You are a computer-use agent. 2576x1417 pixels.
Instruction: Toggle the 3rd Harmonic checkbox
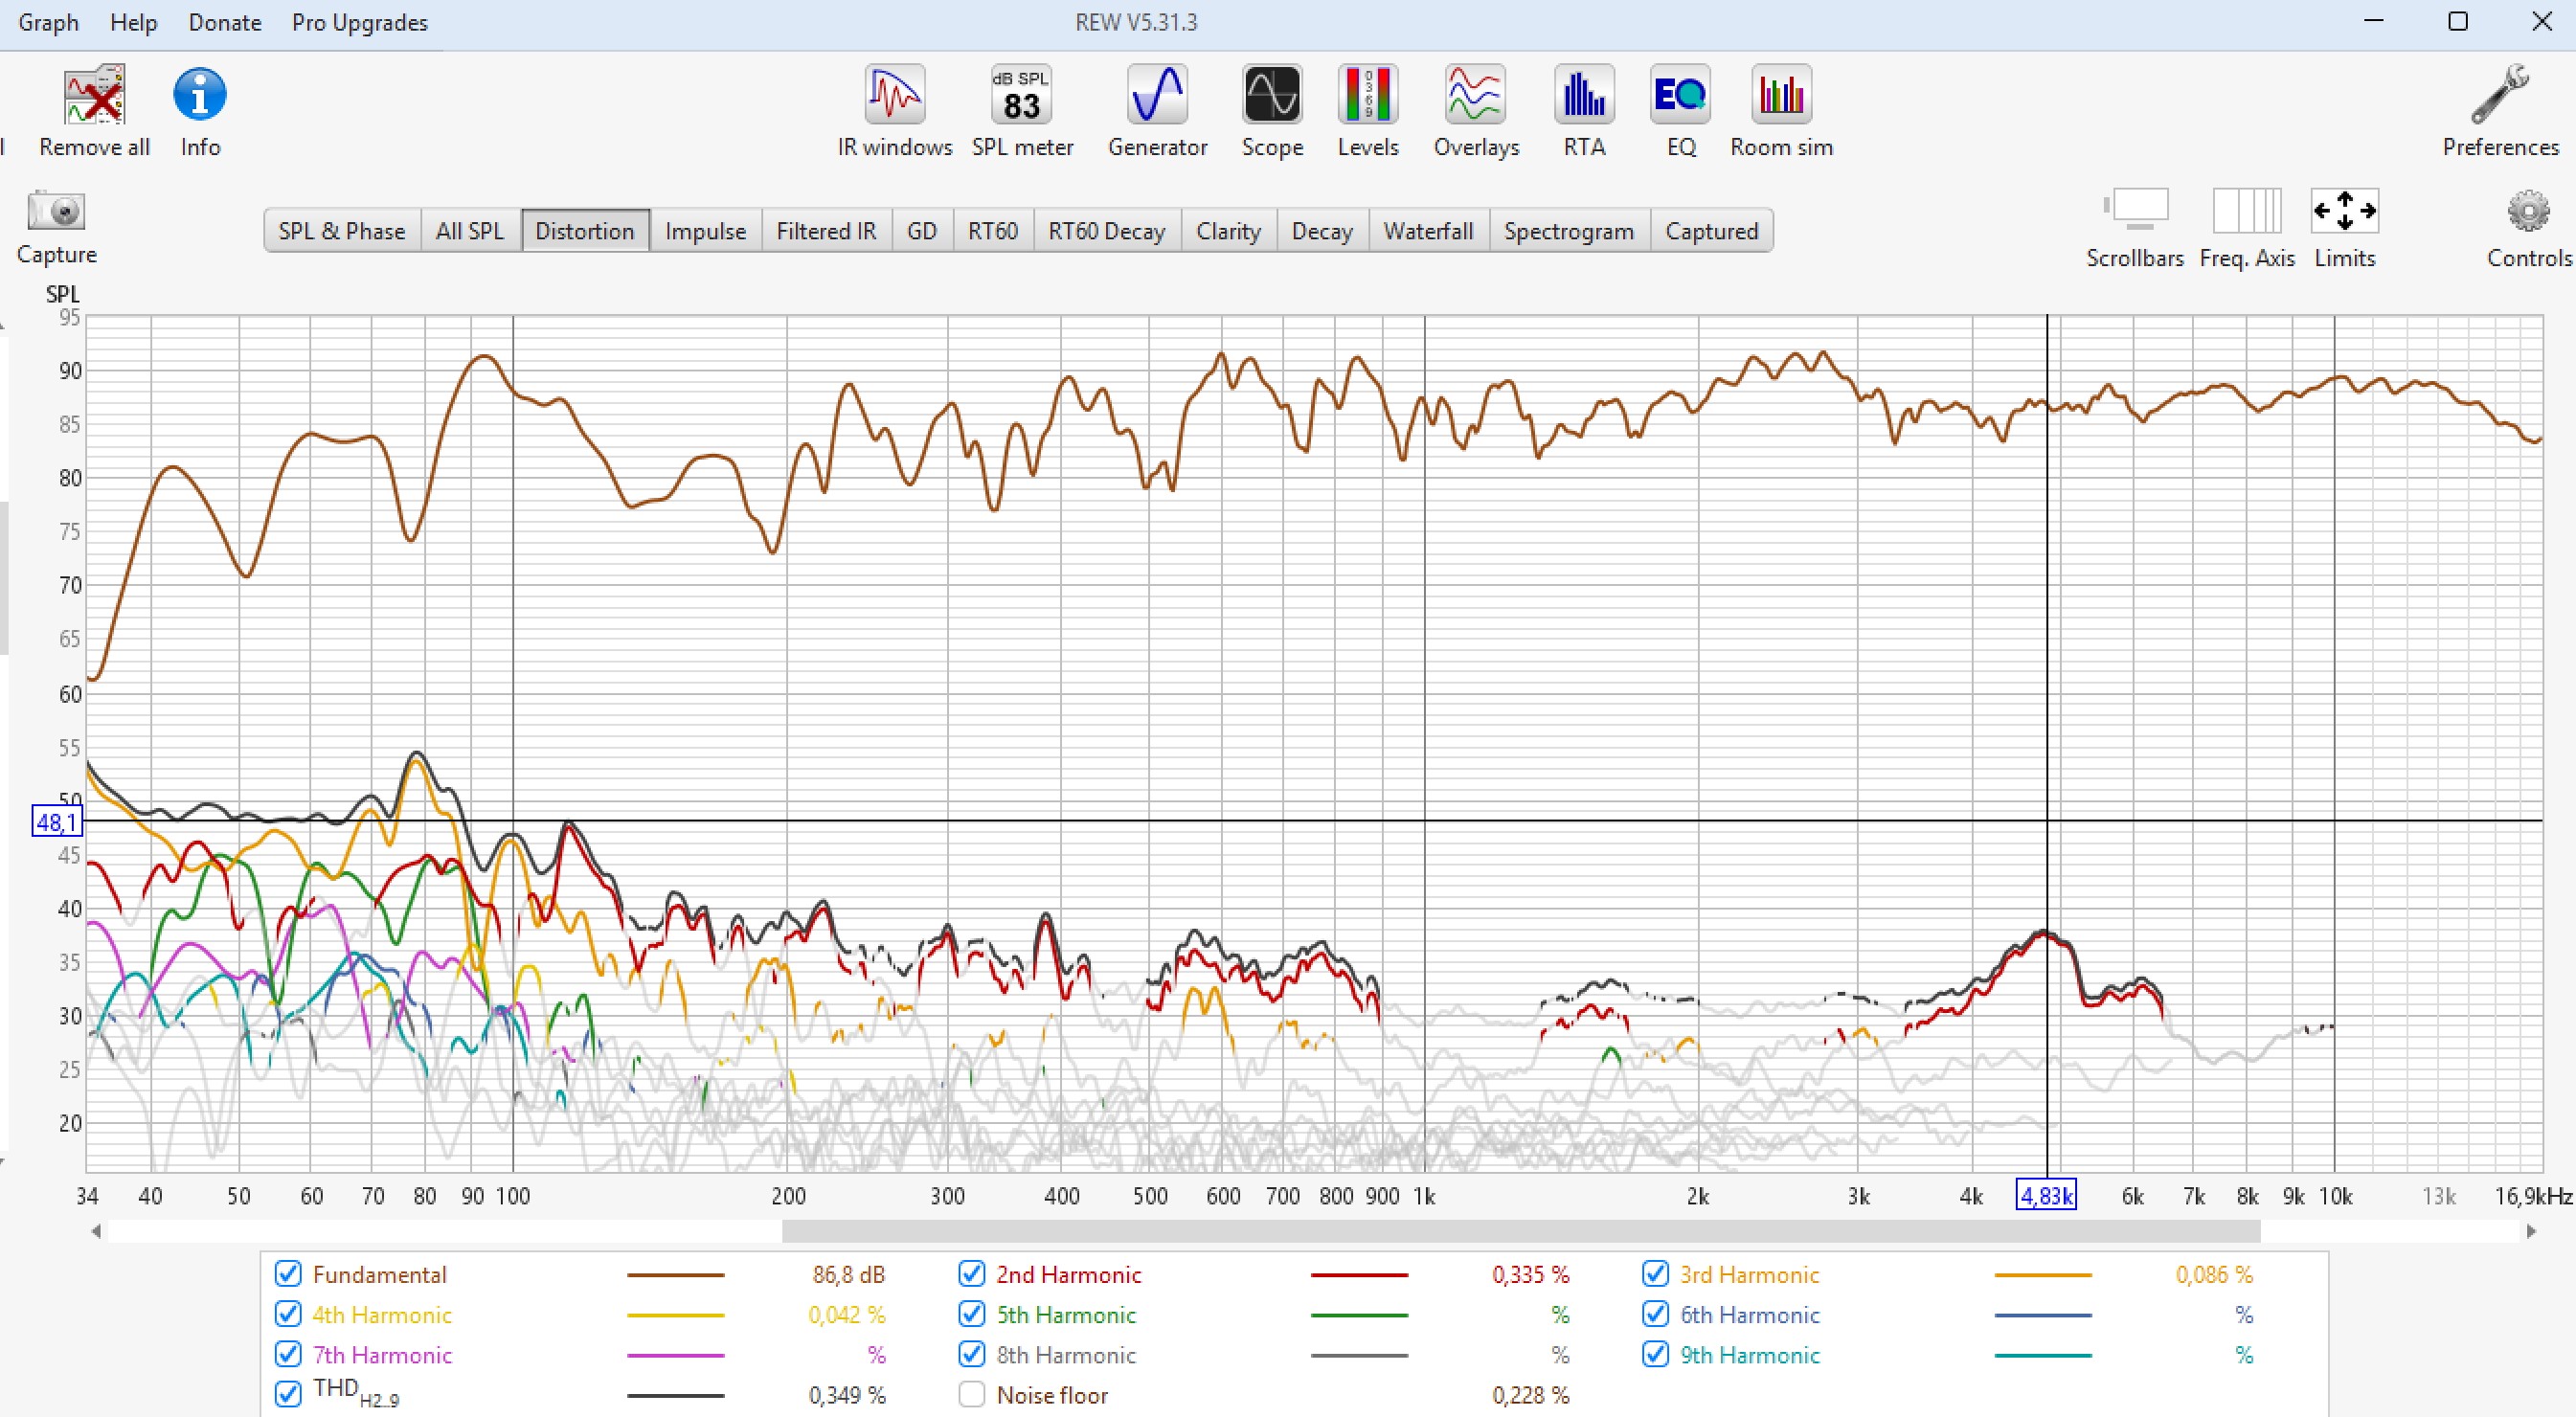[1655, 1274]
